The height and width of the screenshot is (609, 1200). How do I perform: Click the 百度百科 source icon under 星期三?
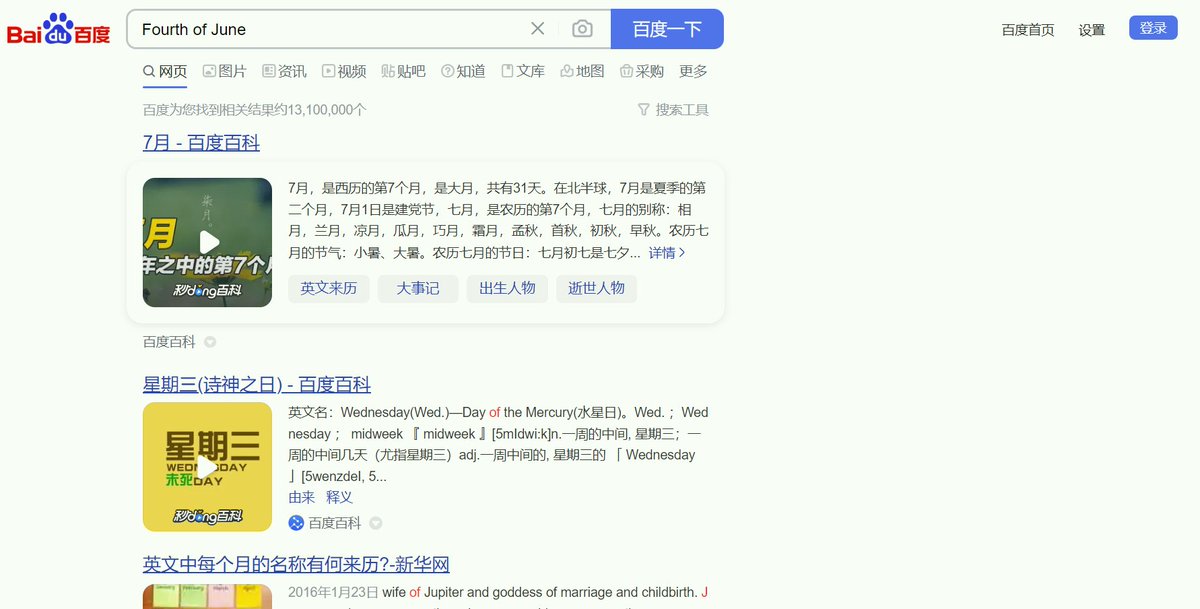coord(296,523)
